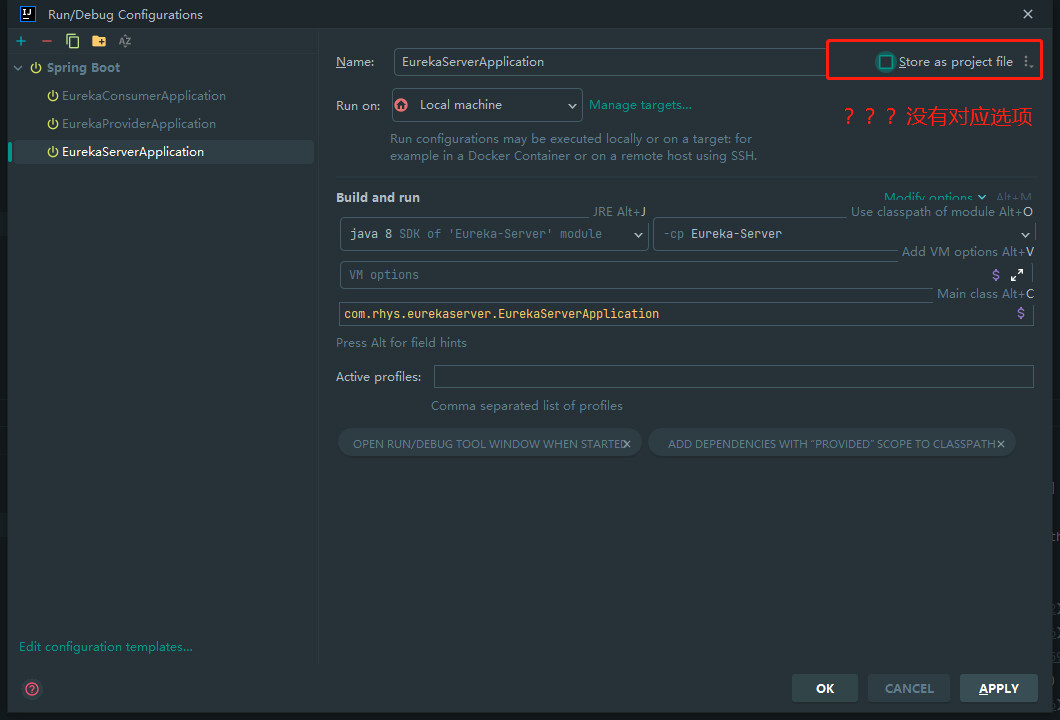Open the Manage targets link
The width and height of the screenshot is (1060, 720).
[x=640, y=105]
